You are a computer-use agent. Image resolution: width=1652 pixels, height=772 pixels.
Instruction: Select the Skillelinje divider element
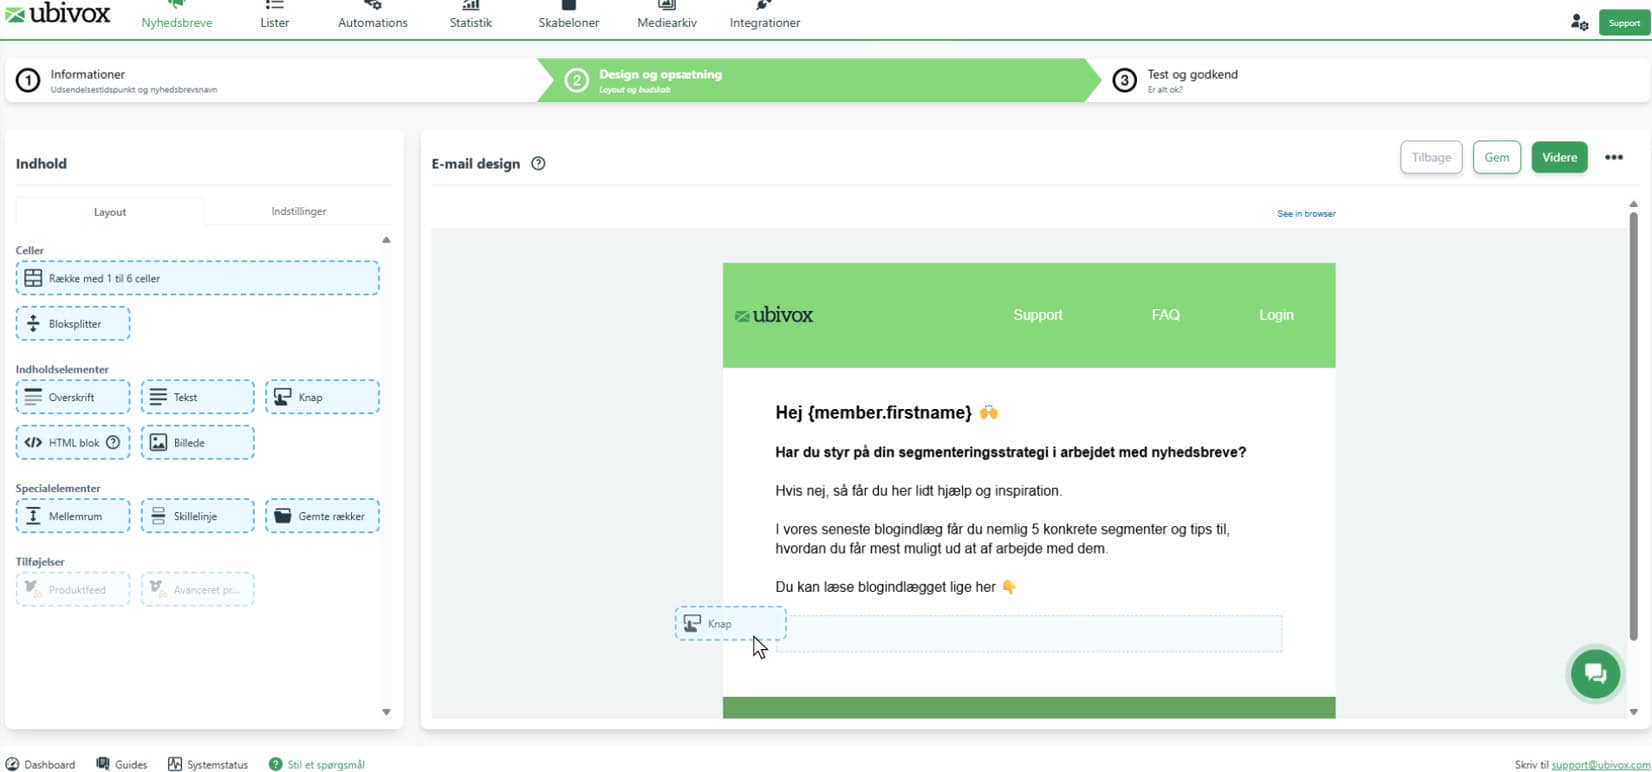[197, 516]
